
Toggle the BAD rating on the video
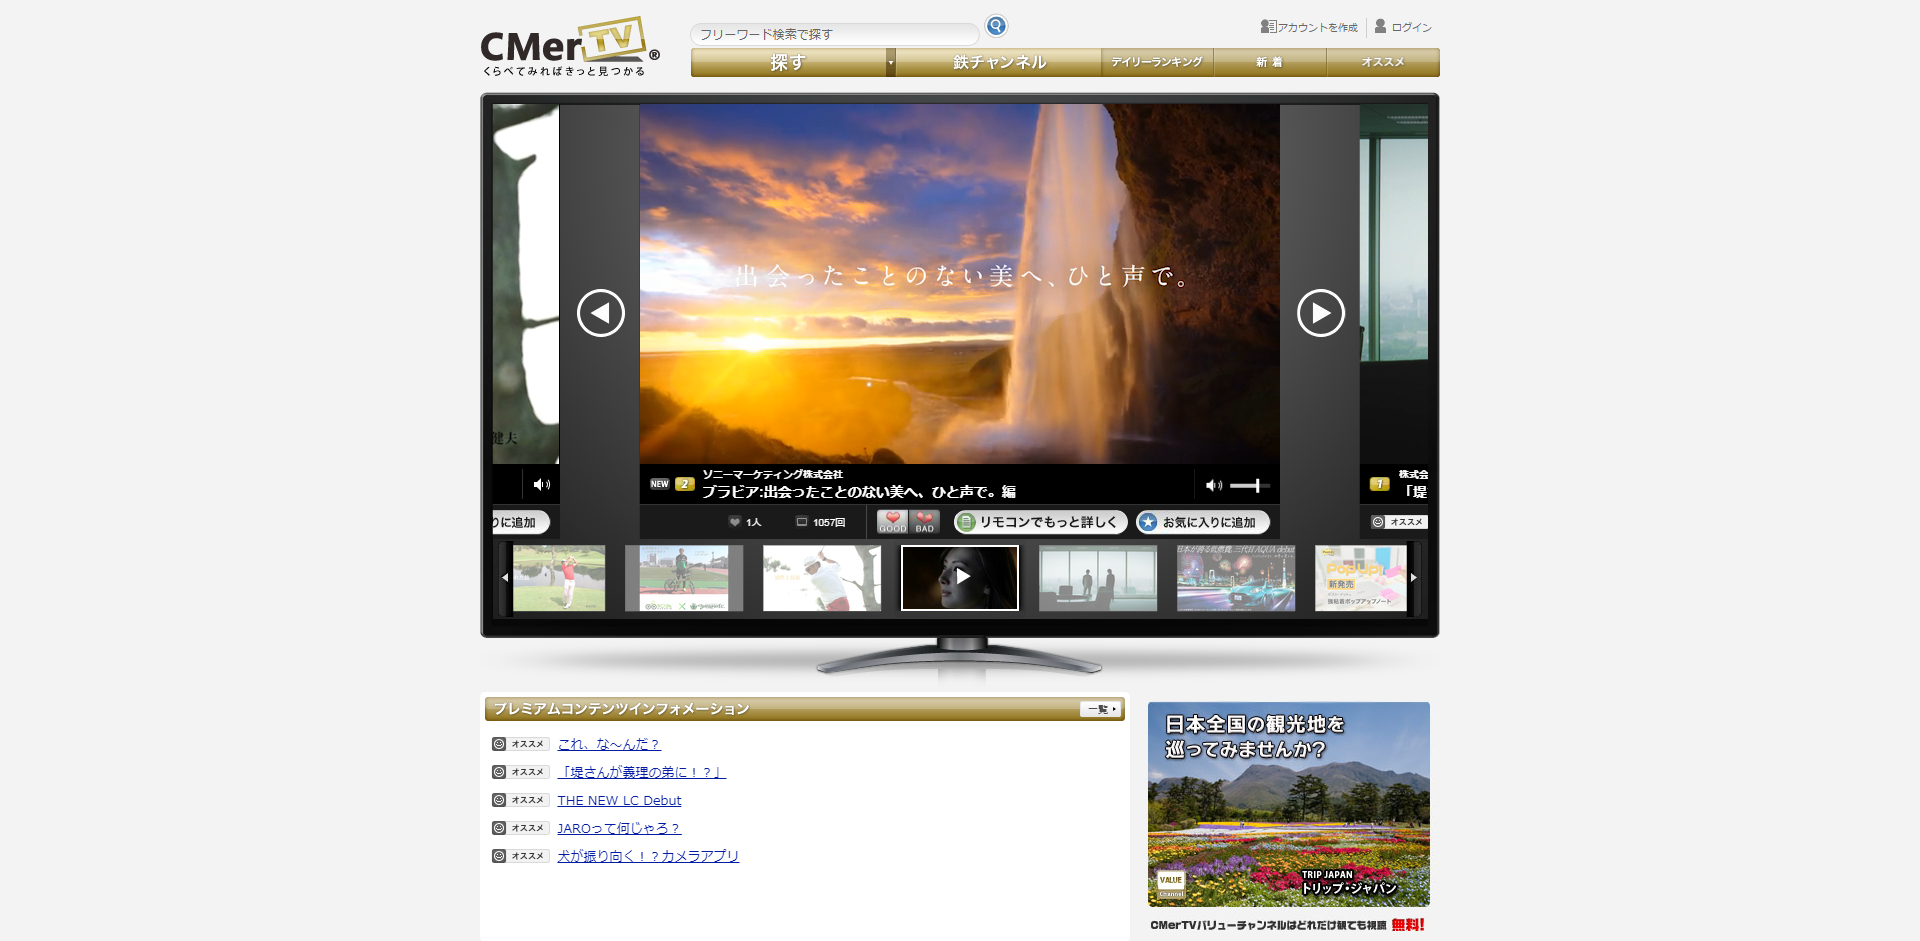tap(924, 520)
